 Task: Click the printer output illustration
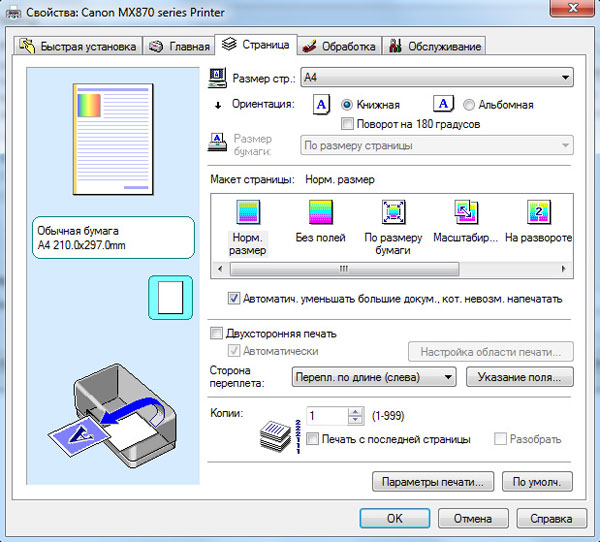(112, 416)
